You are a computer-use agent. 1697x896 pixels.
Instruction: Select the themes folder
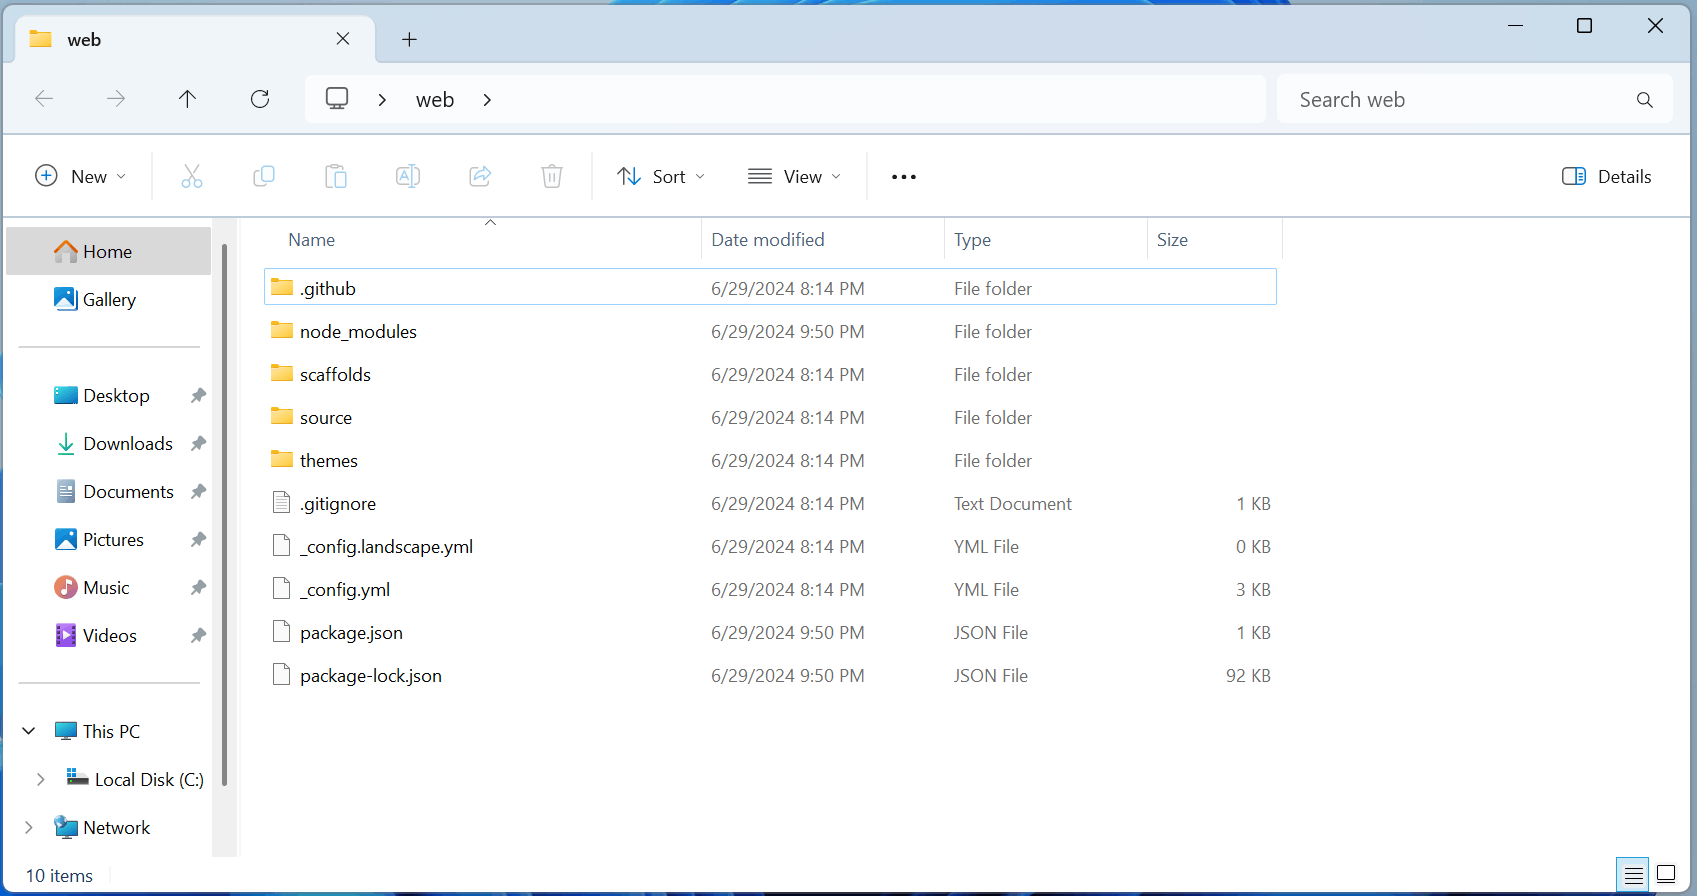click(x=770, y=460)
